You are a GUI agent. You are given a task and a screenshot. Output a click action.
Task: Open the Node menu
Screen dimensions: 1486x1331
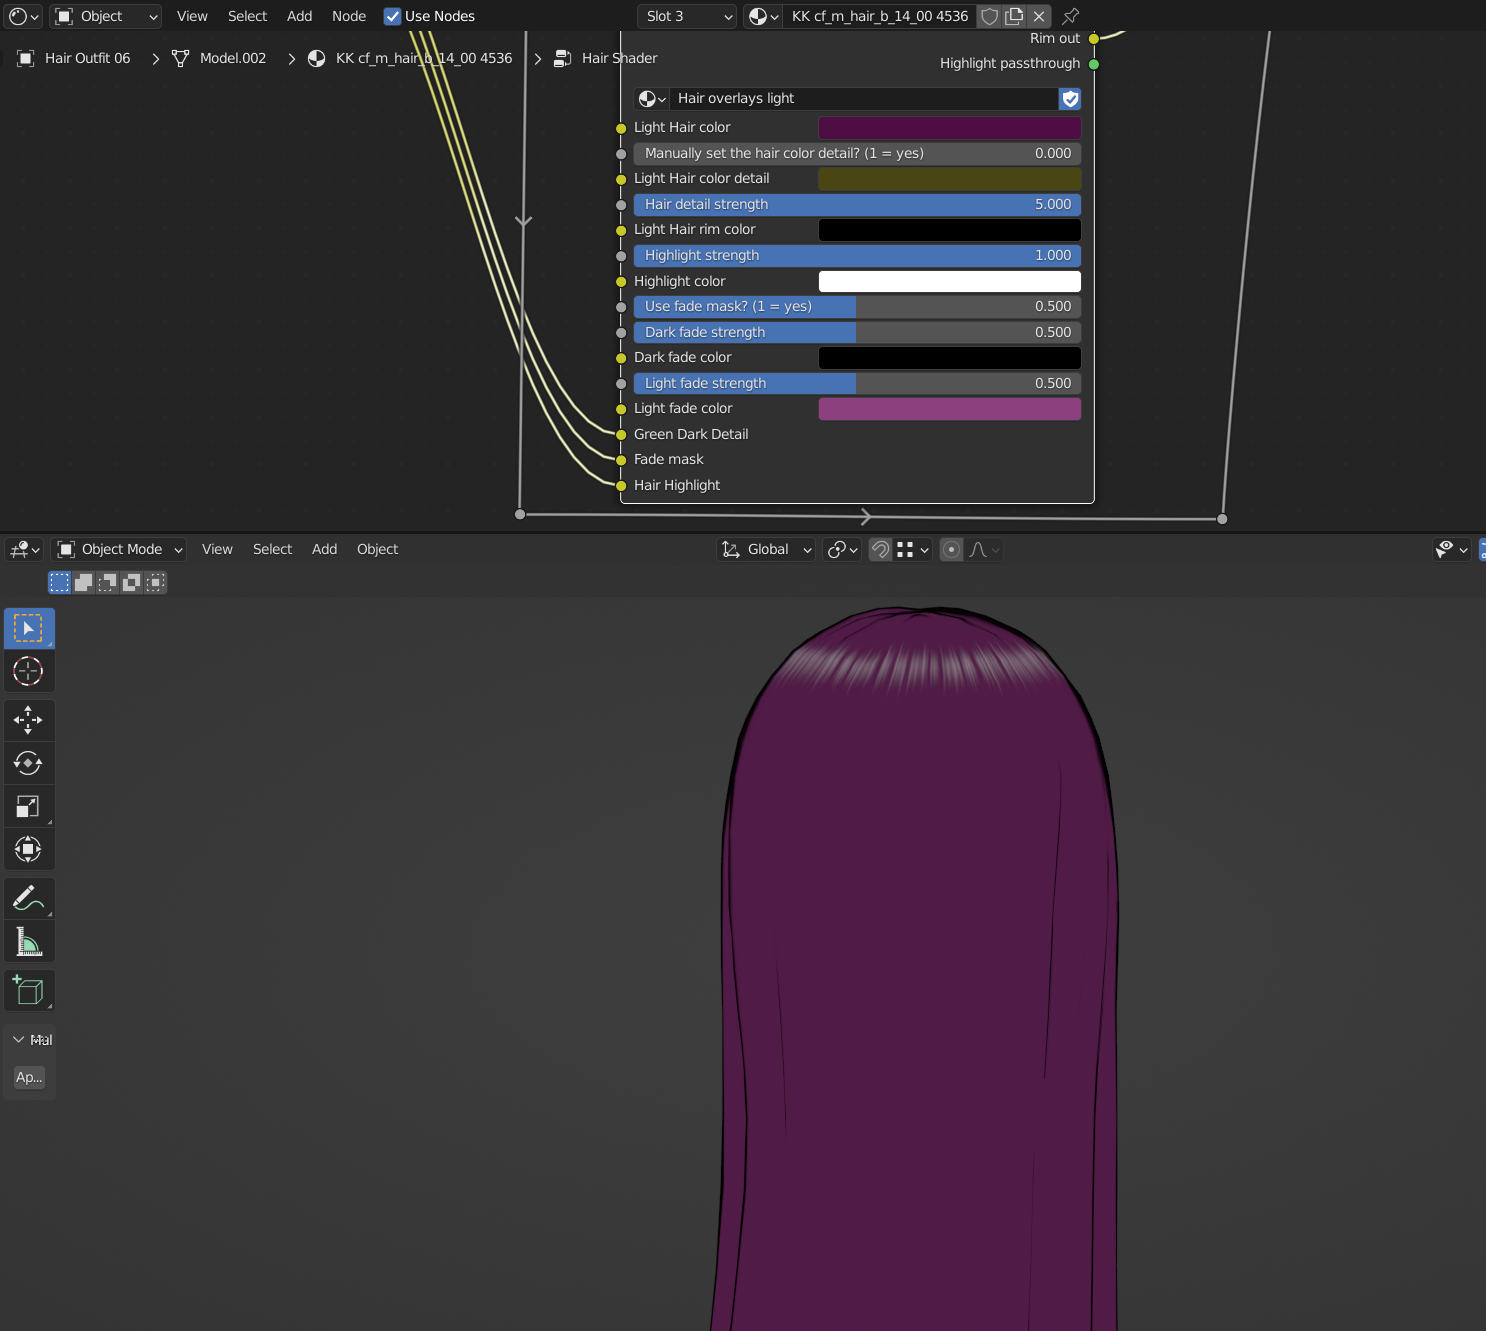pyautogui.click(x=348, y=16)
